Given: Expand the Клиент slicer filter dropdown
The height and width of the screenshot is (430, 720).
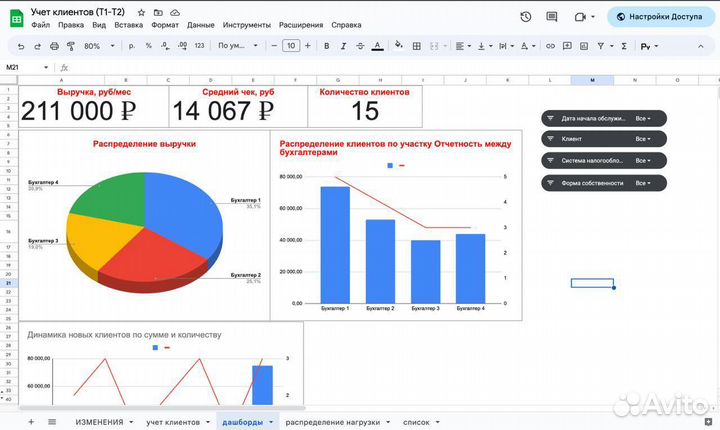Looking at the screenshot, I should tap(642, 139).
